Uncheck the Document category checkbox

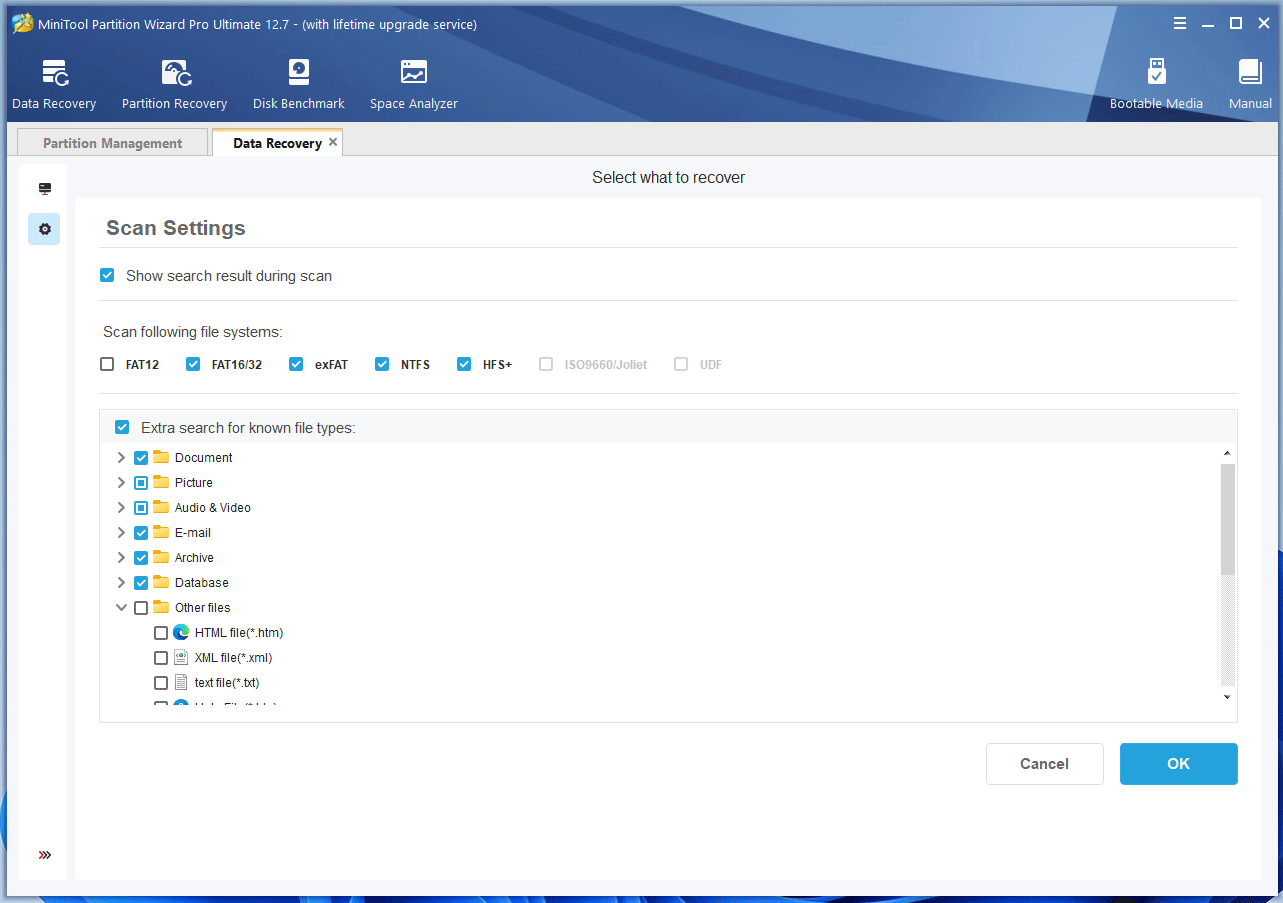click(x=141, y=457)
